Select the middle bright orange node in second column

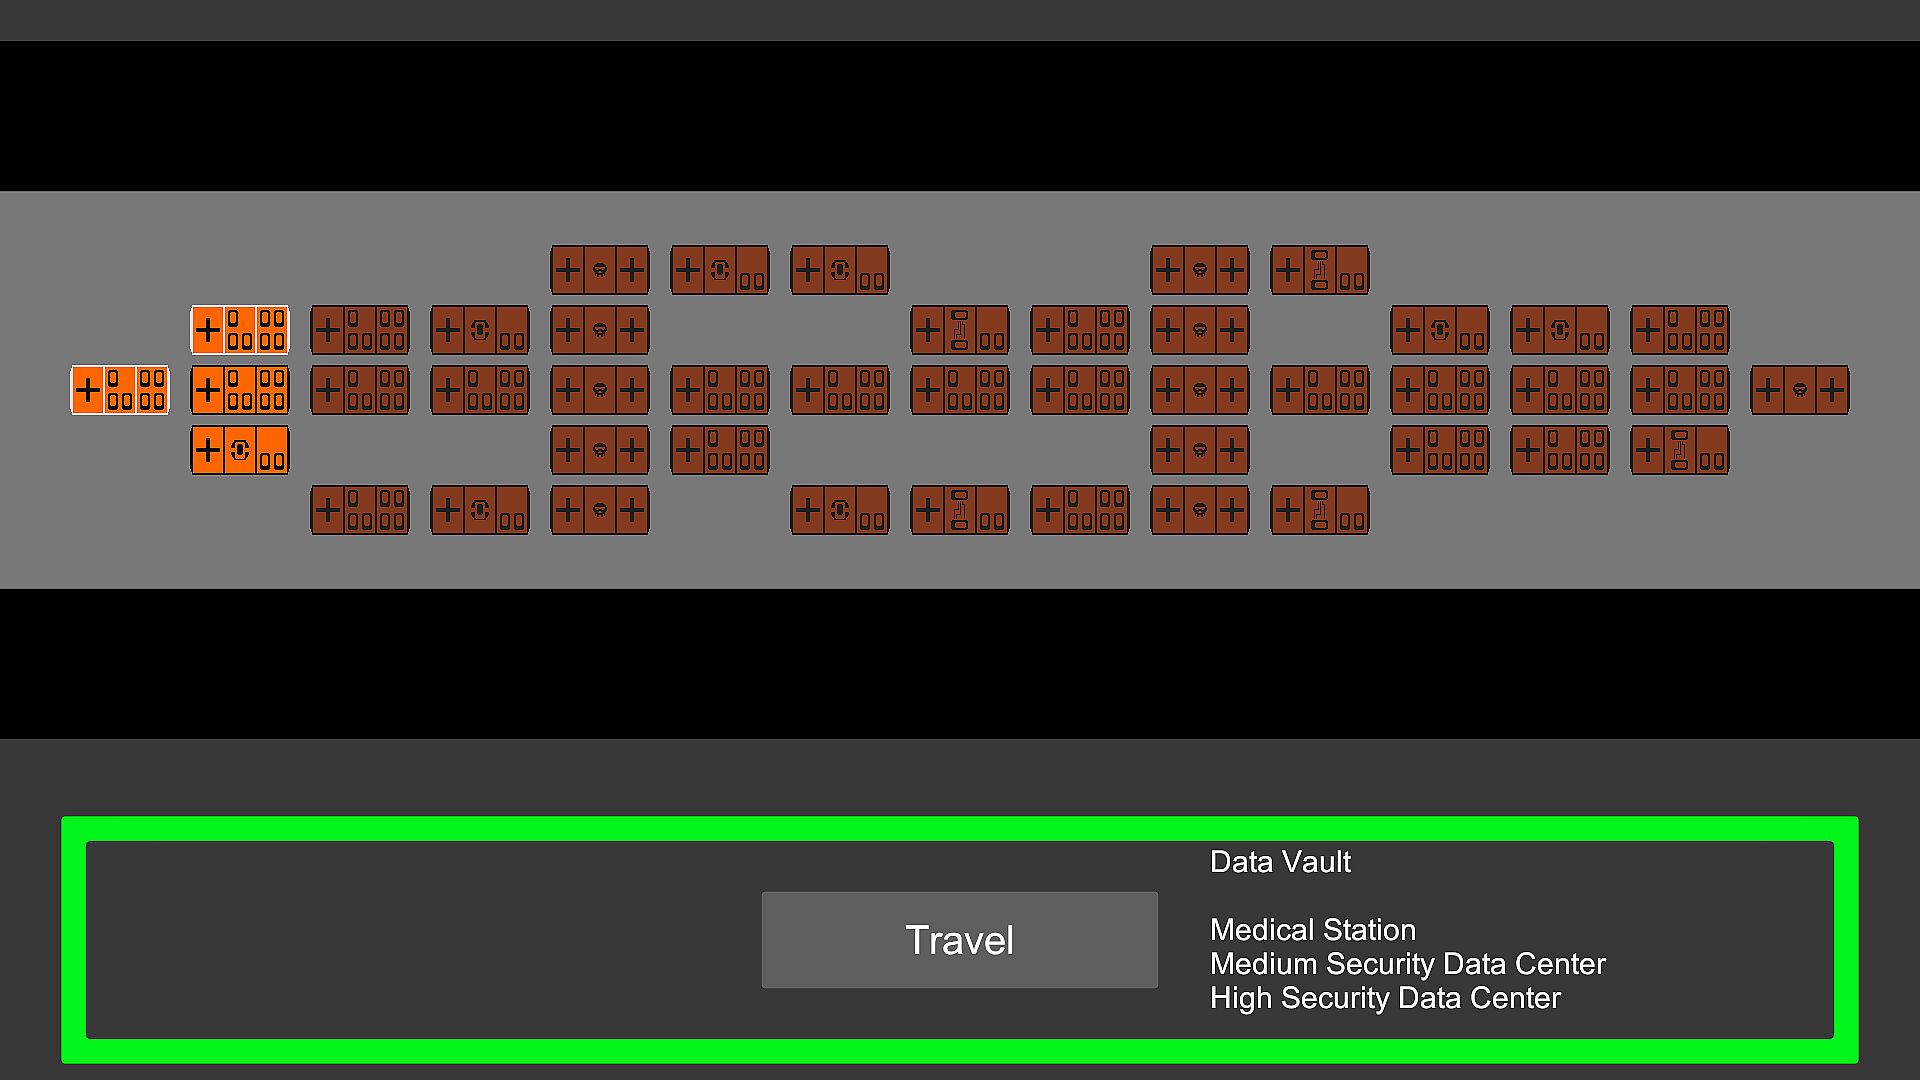[x=240, y=390]
